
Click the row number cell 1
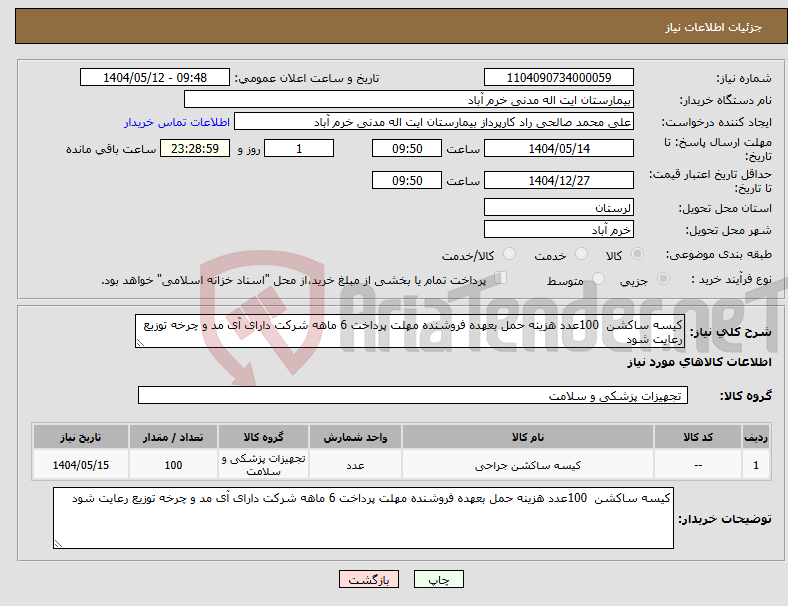pyautogui.click(x=755, y=465)
